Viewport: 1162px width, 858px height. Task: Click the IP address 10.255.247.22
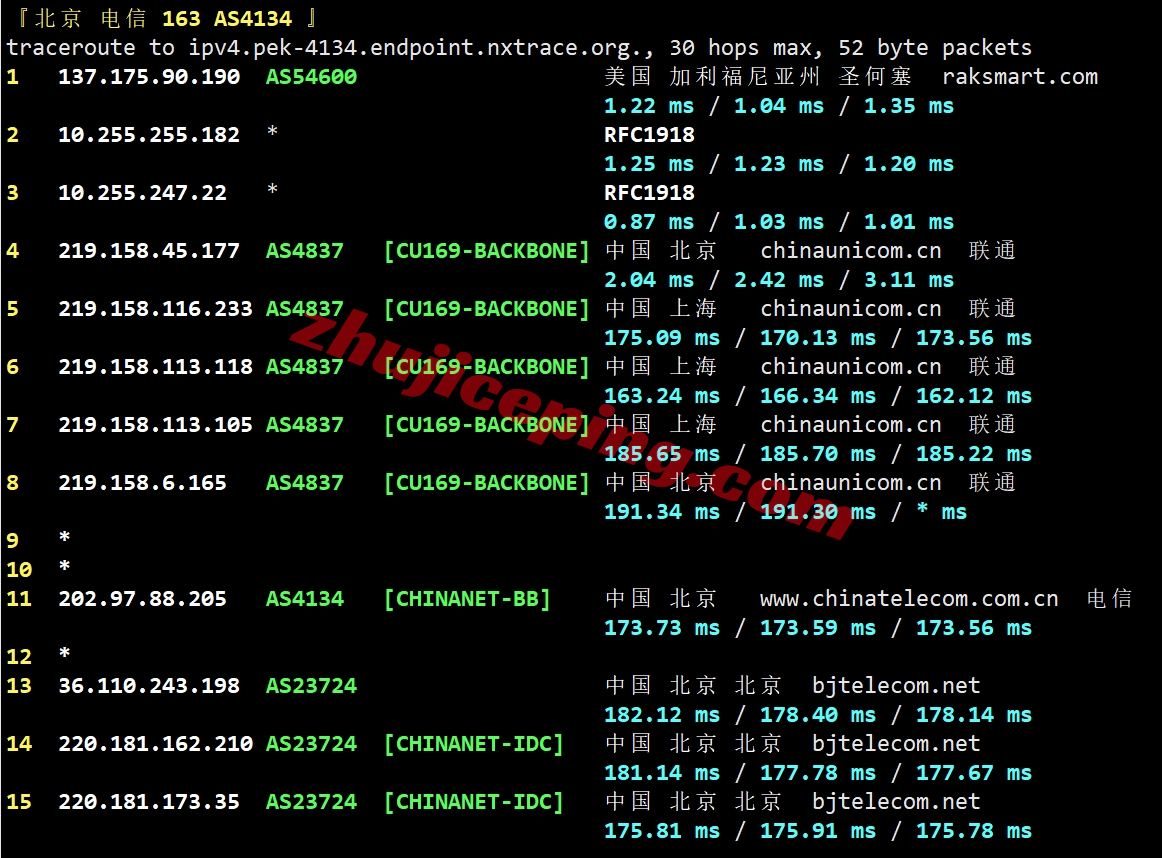142,193
